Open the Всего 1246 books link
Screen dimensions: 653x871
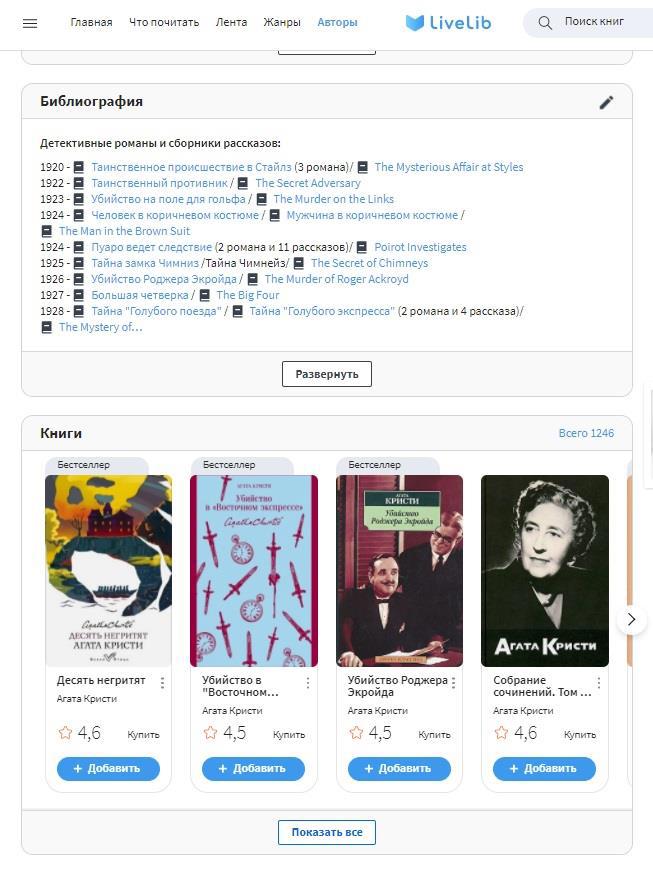[586, 433]
